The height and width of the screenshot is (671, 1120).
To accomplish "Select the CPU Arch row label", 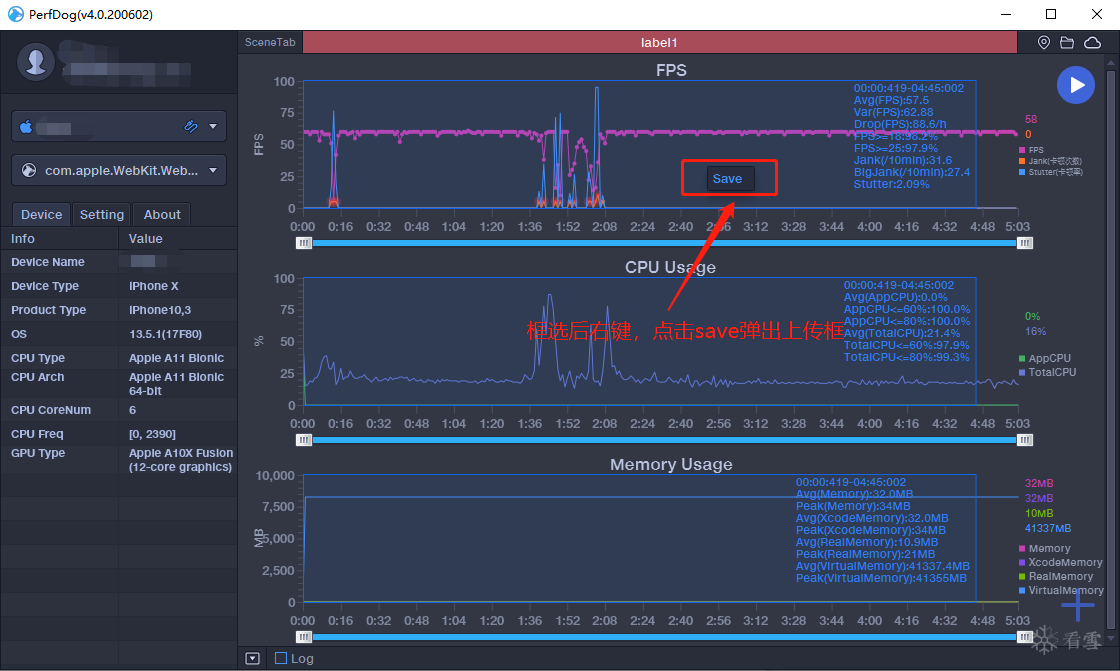I will [38, 377].
